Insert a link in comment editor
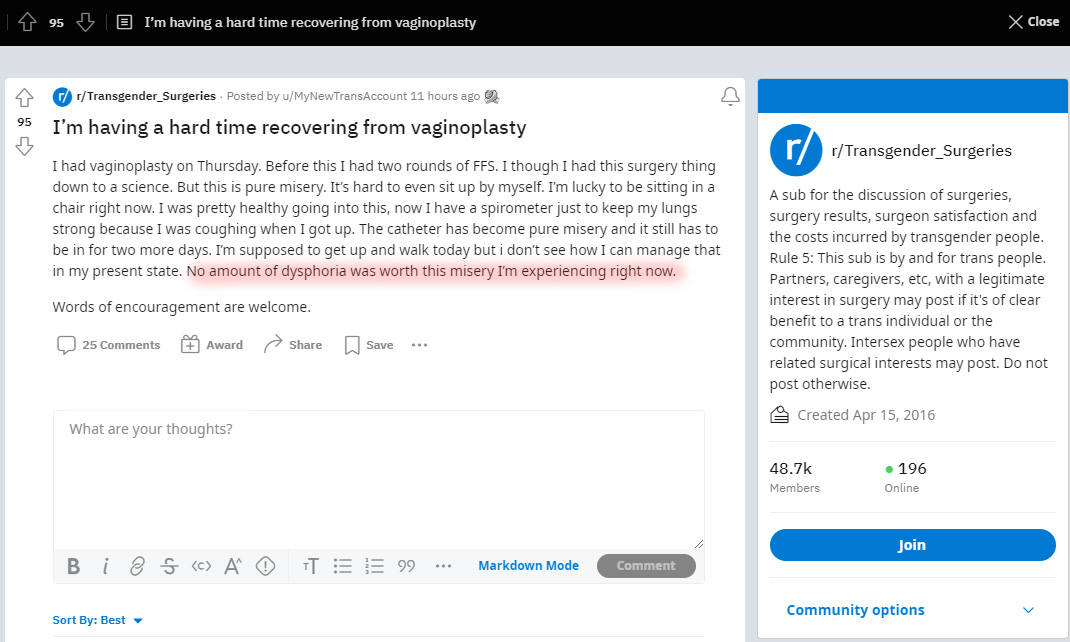 pos(137,566)
